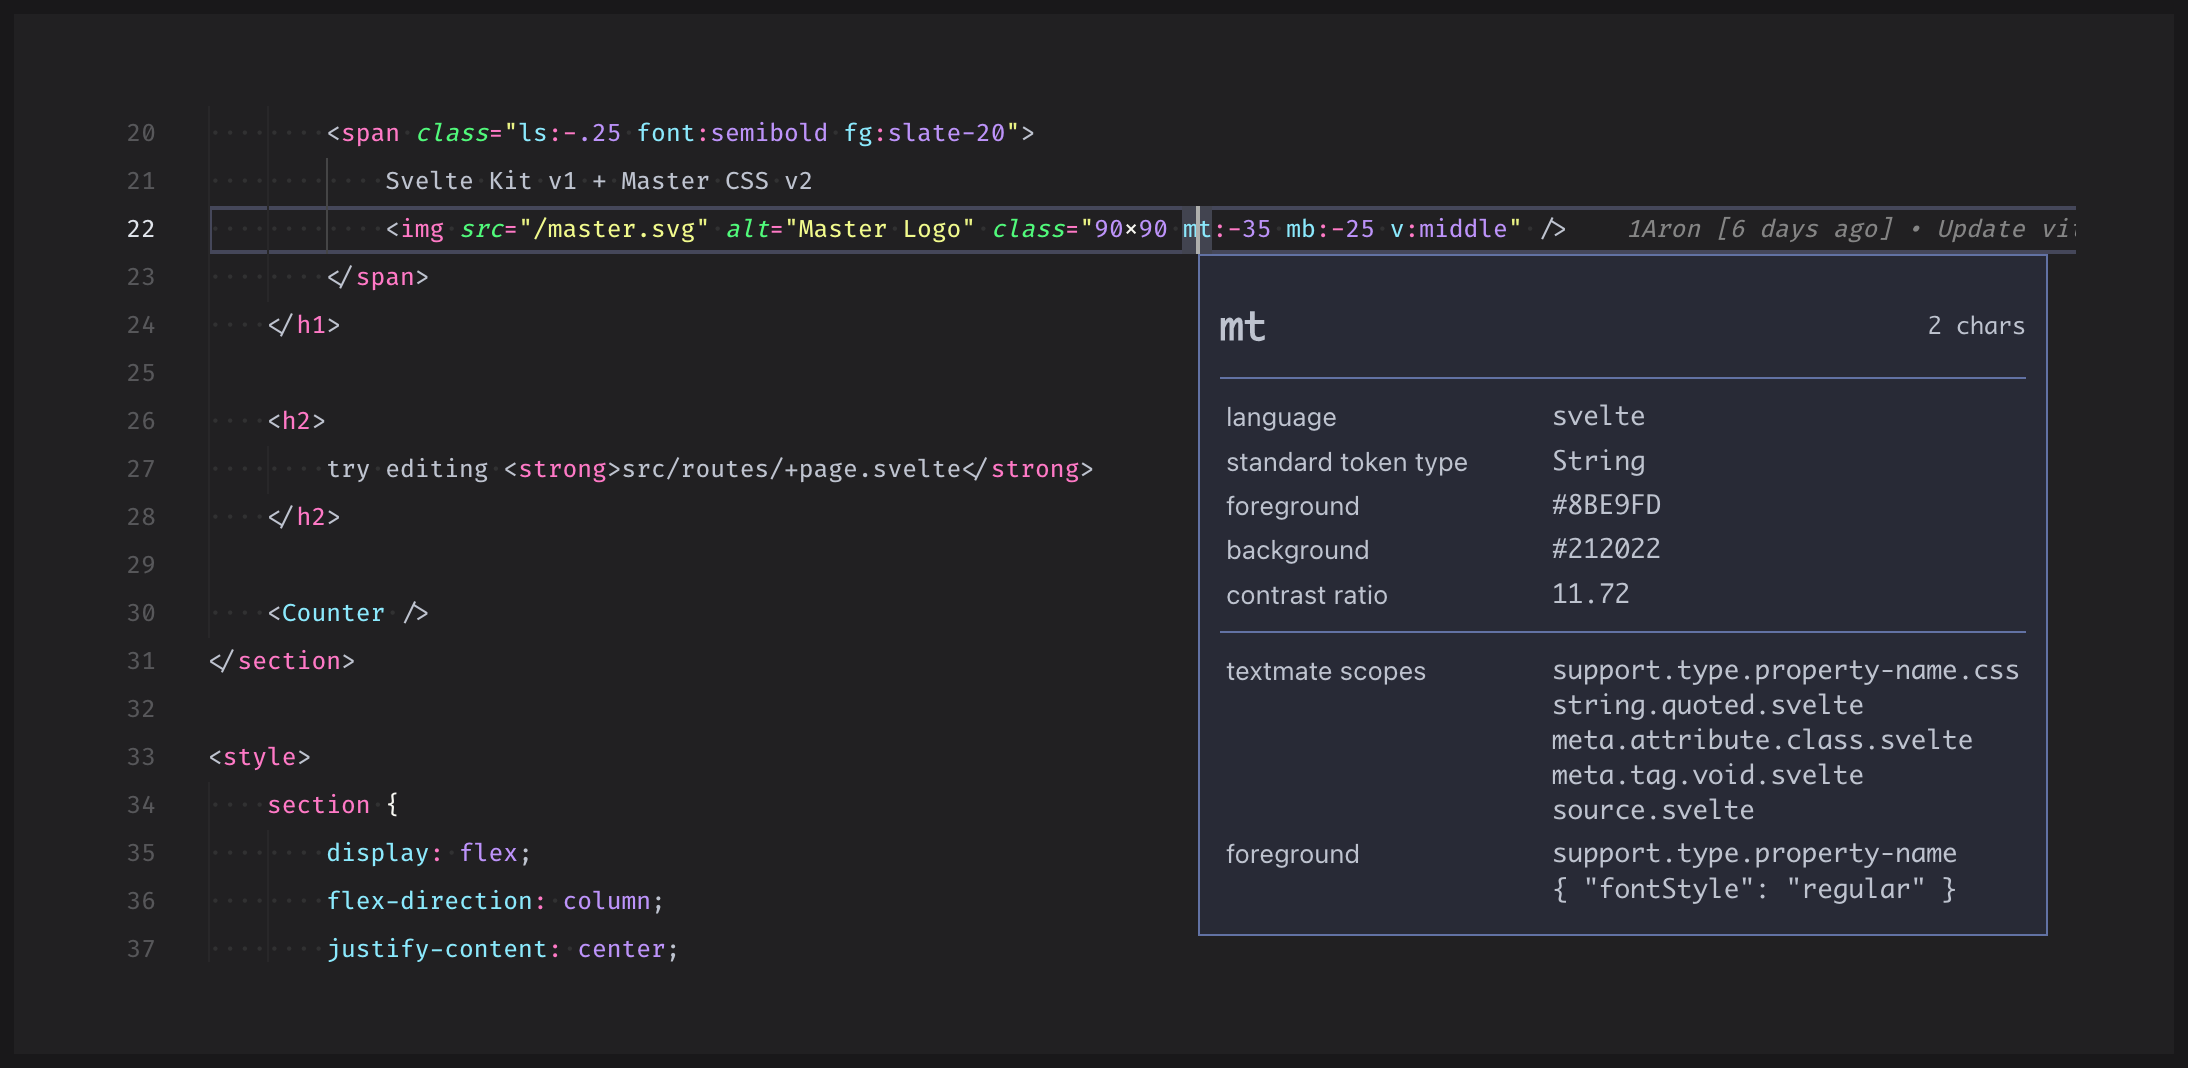Screen dimensions: 2188x1068
Task: Click the background color value #212022
Action: [1605, 548]
